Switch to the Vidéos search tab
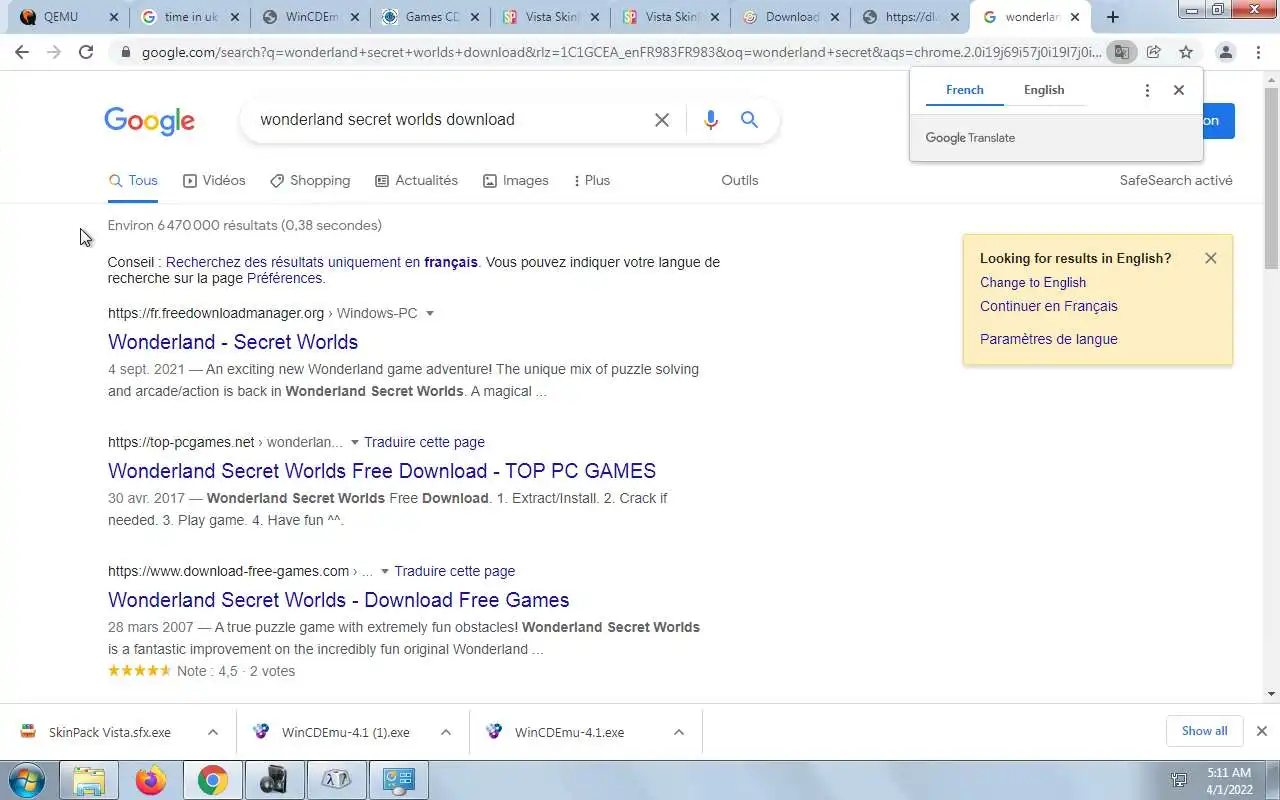 (214, 180)
